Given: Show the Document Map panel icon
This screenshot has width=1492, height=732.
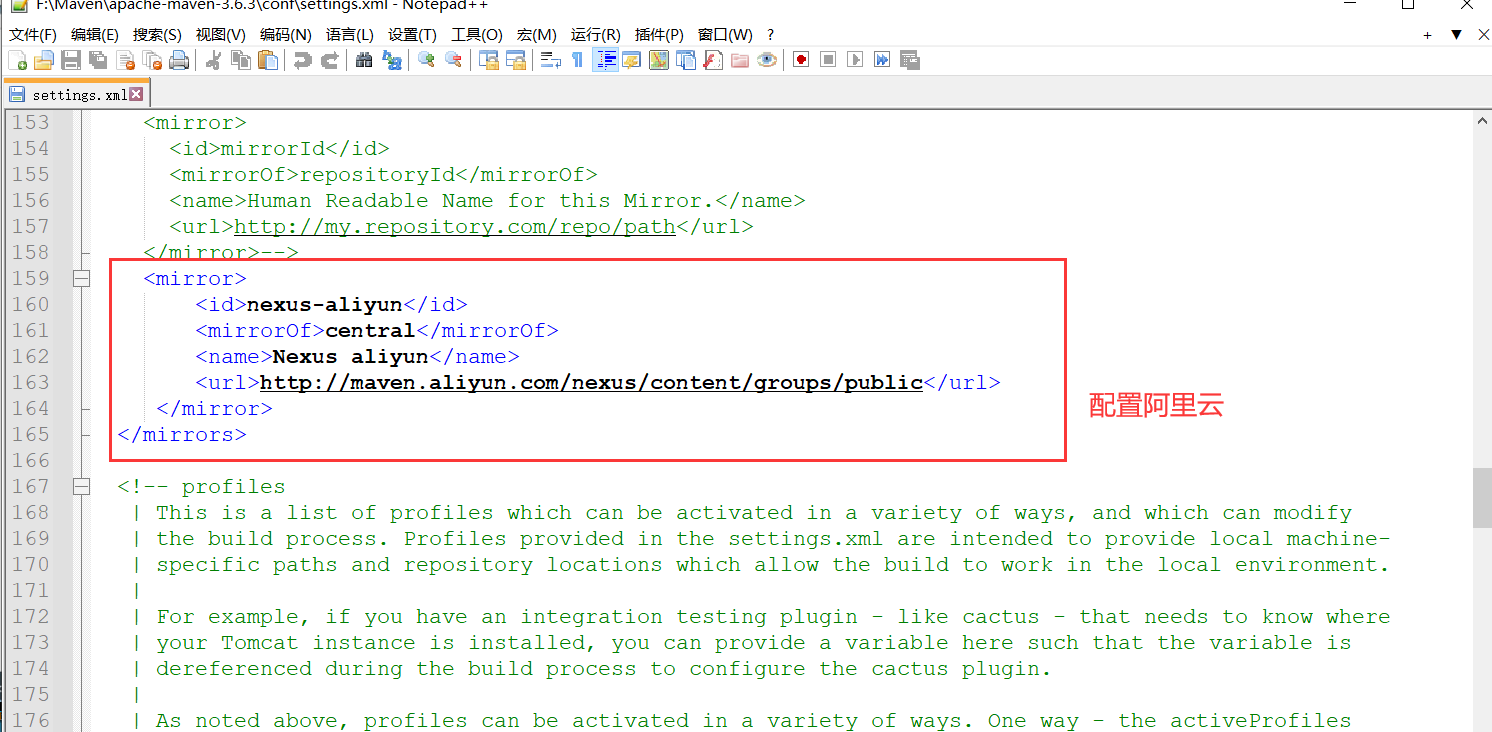Looking at the screenshot, I should click(x=658, y=61).
